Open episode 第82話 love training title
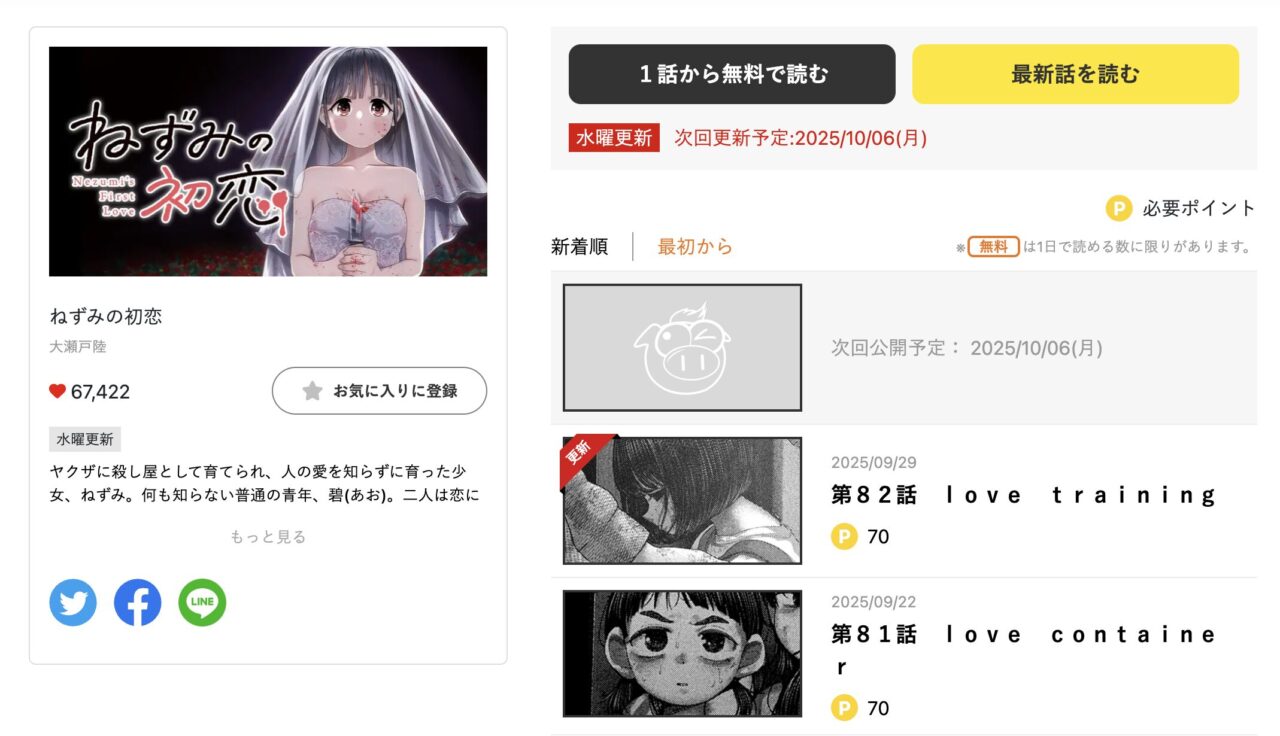The width and height of the screenshot is (1280, 736). coord(1024,495)
